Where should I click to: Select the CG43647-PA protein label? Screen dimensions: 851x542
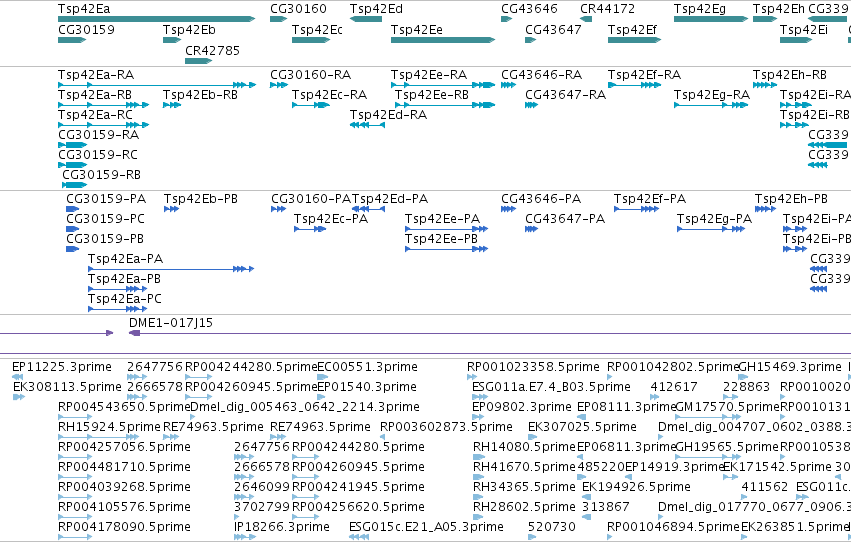(x=565, y=219)
